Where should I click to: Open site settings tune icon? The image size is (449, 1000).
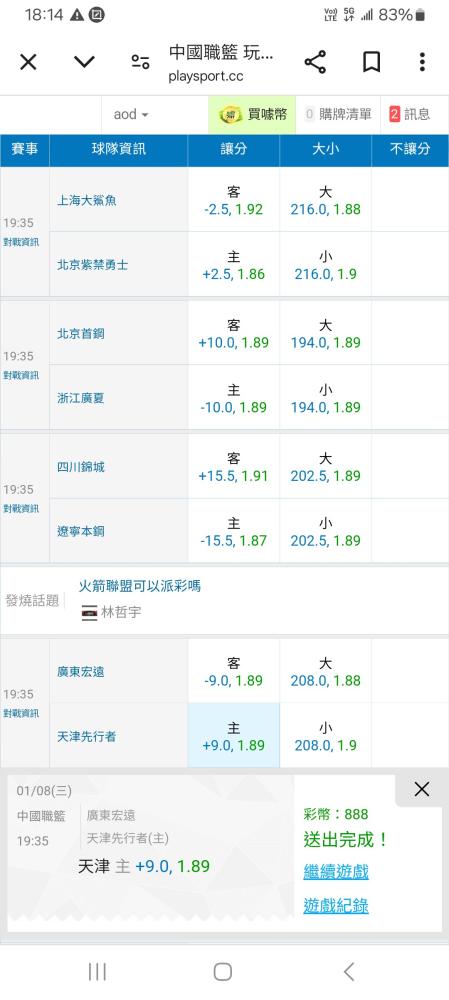140,62
